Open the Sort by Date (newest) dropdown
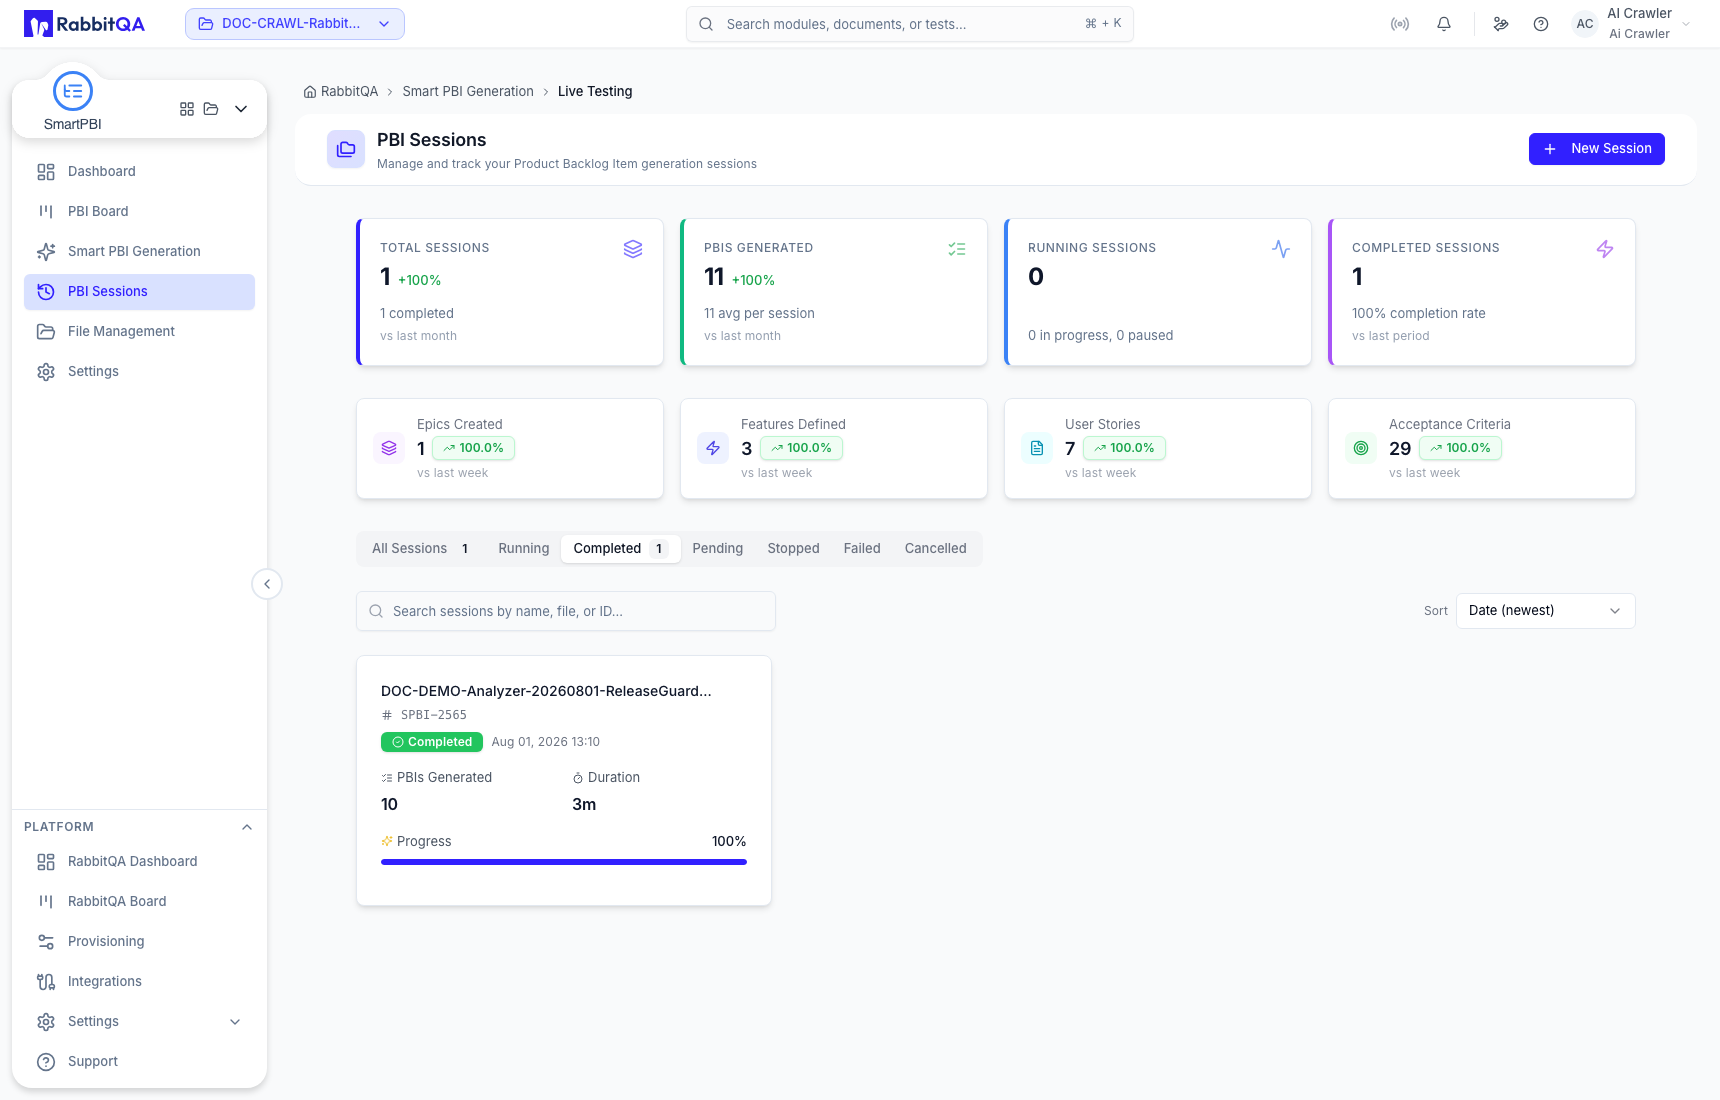The image size is (1720, 1100). pyautogui.click(x=1545, y=611)
